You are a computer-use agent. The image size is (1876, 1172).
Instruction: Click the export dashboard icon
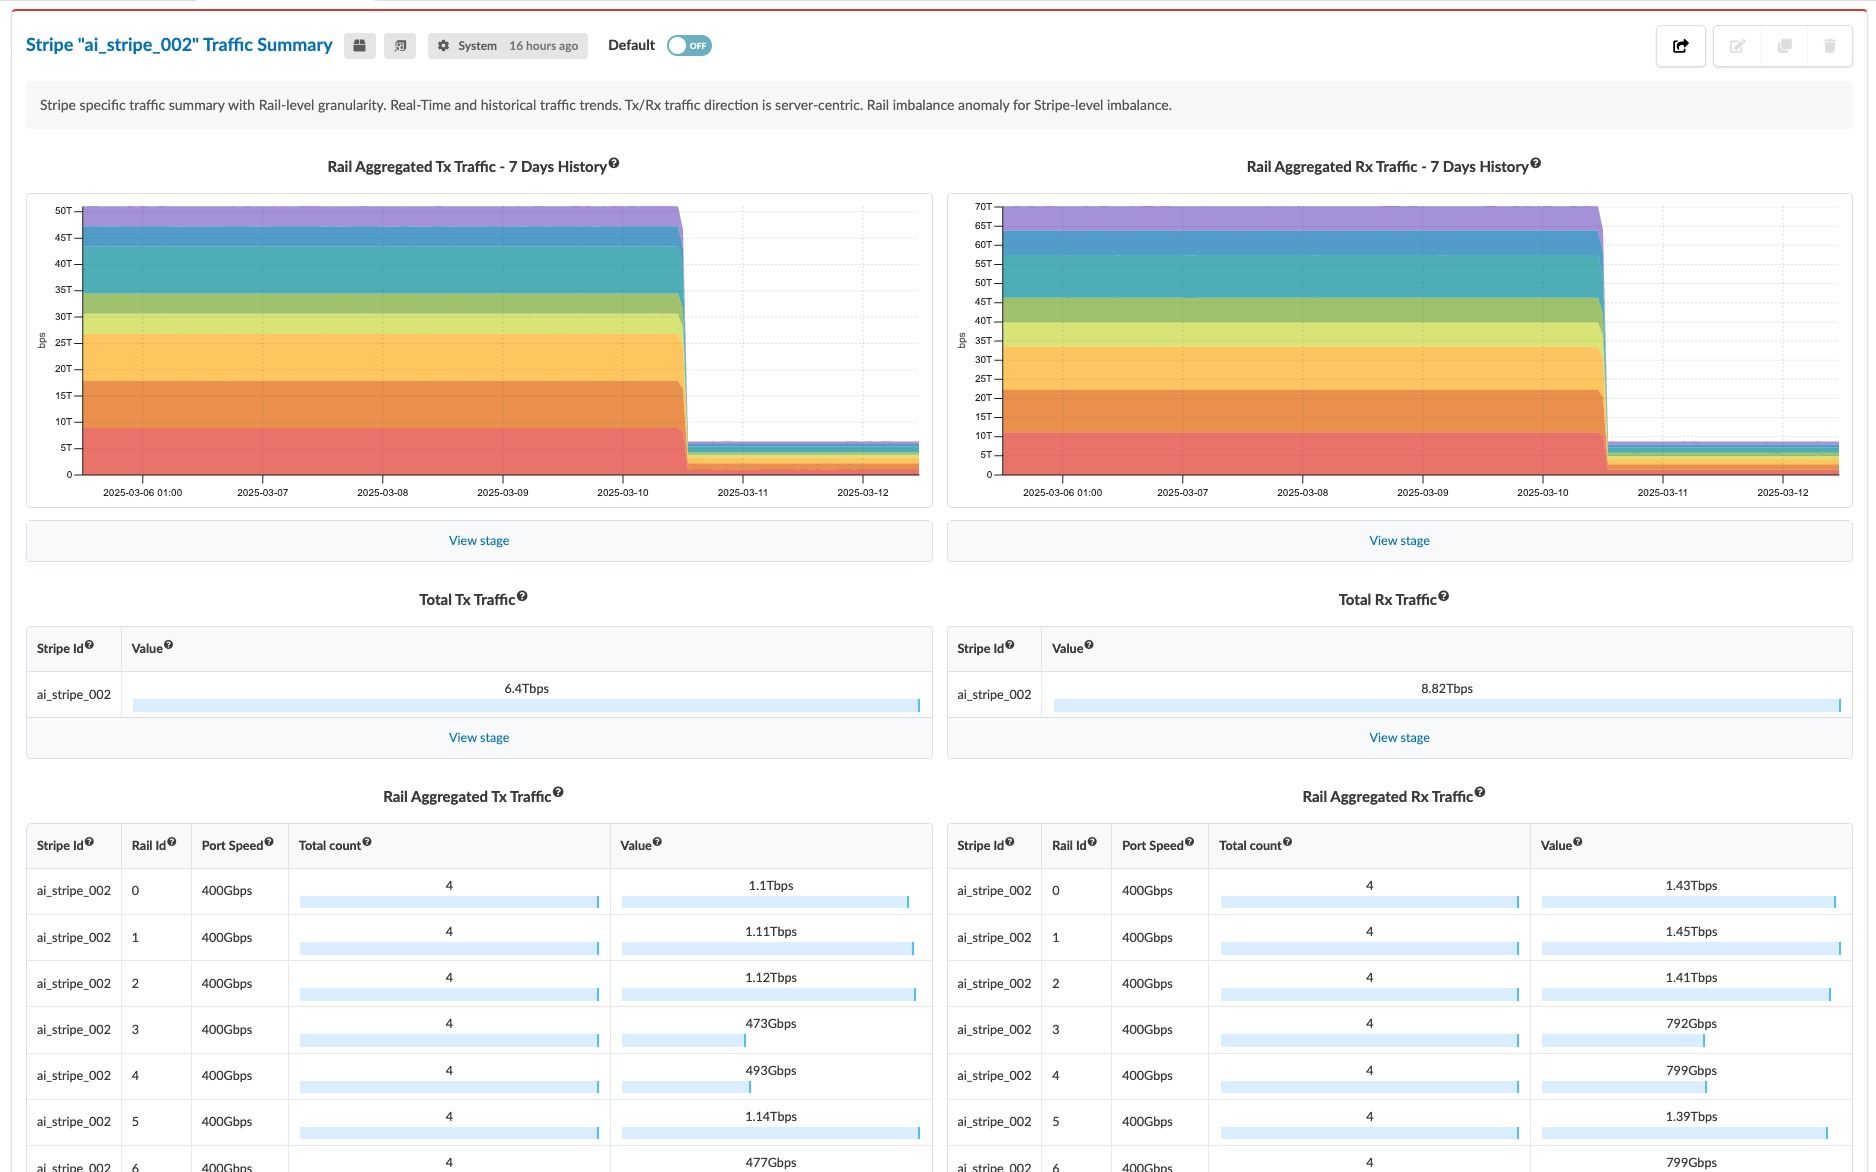click(x=1680, y=46)
